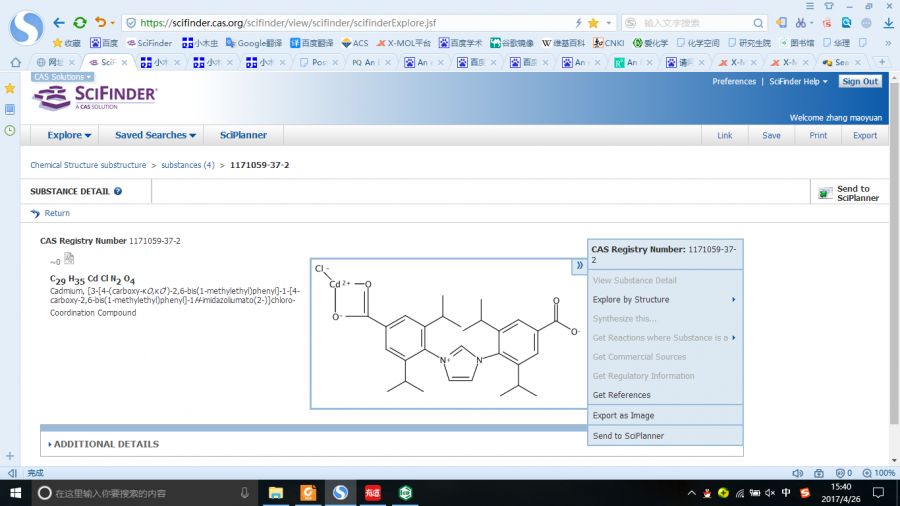Open the Windows Start menu
900x506 pixels.
tap(15, 493)
